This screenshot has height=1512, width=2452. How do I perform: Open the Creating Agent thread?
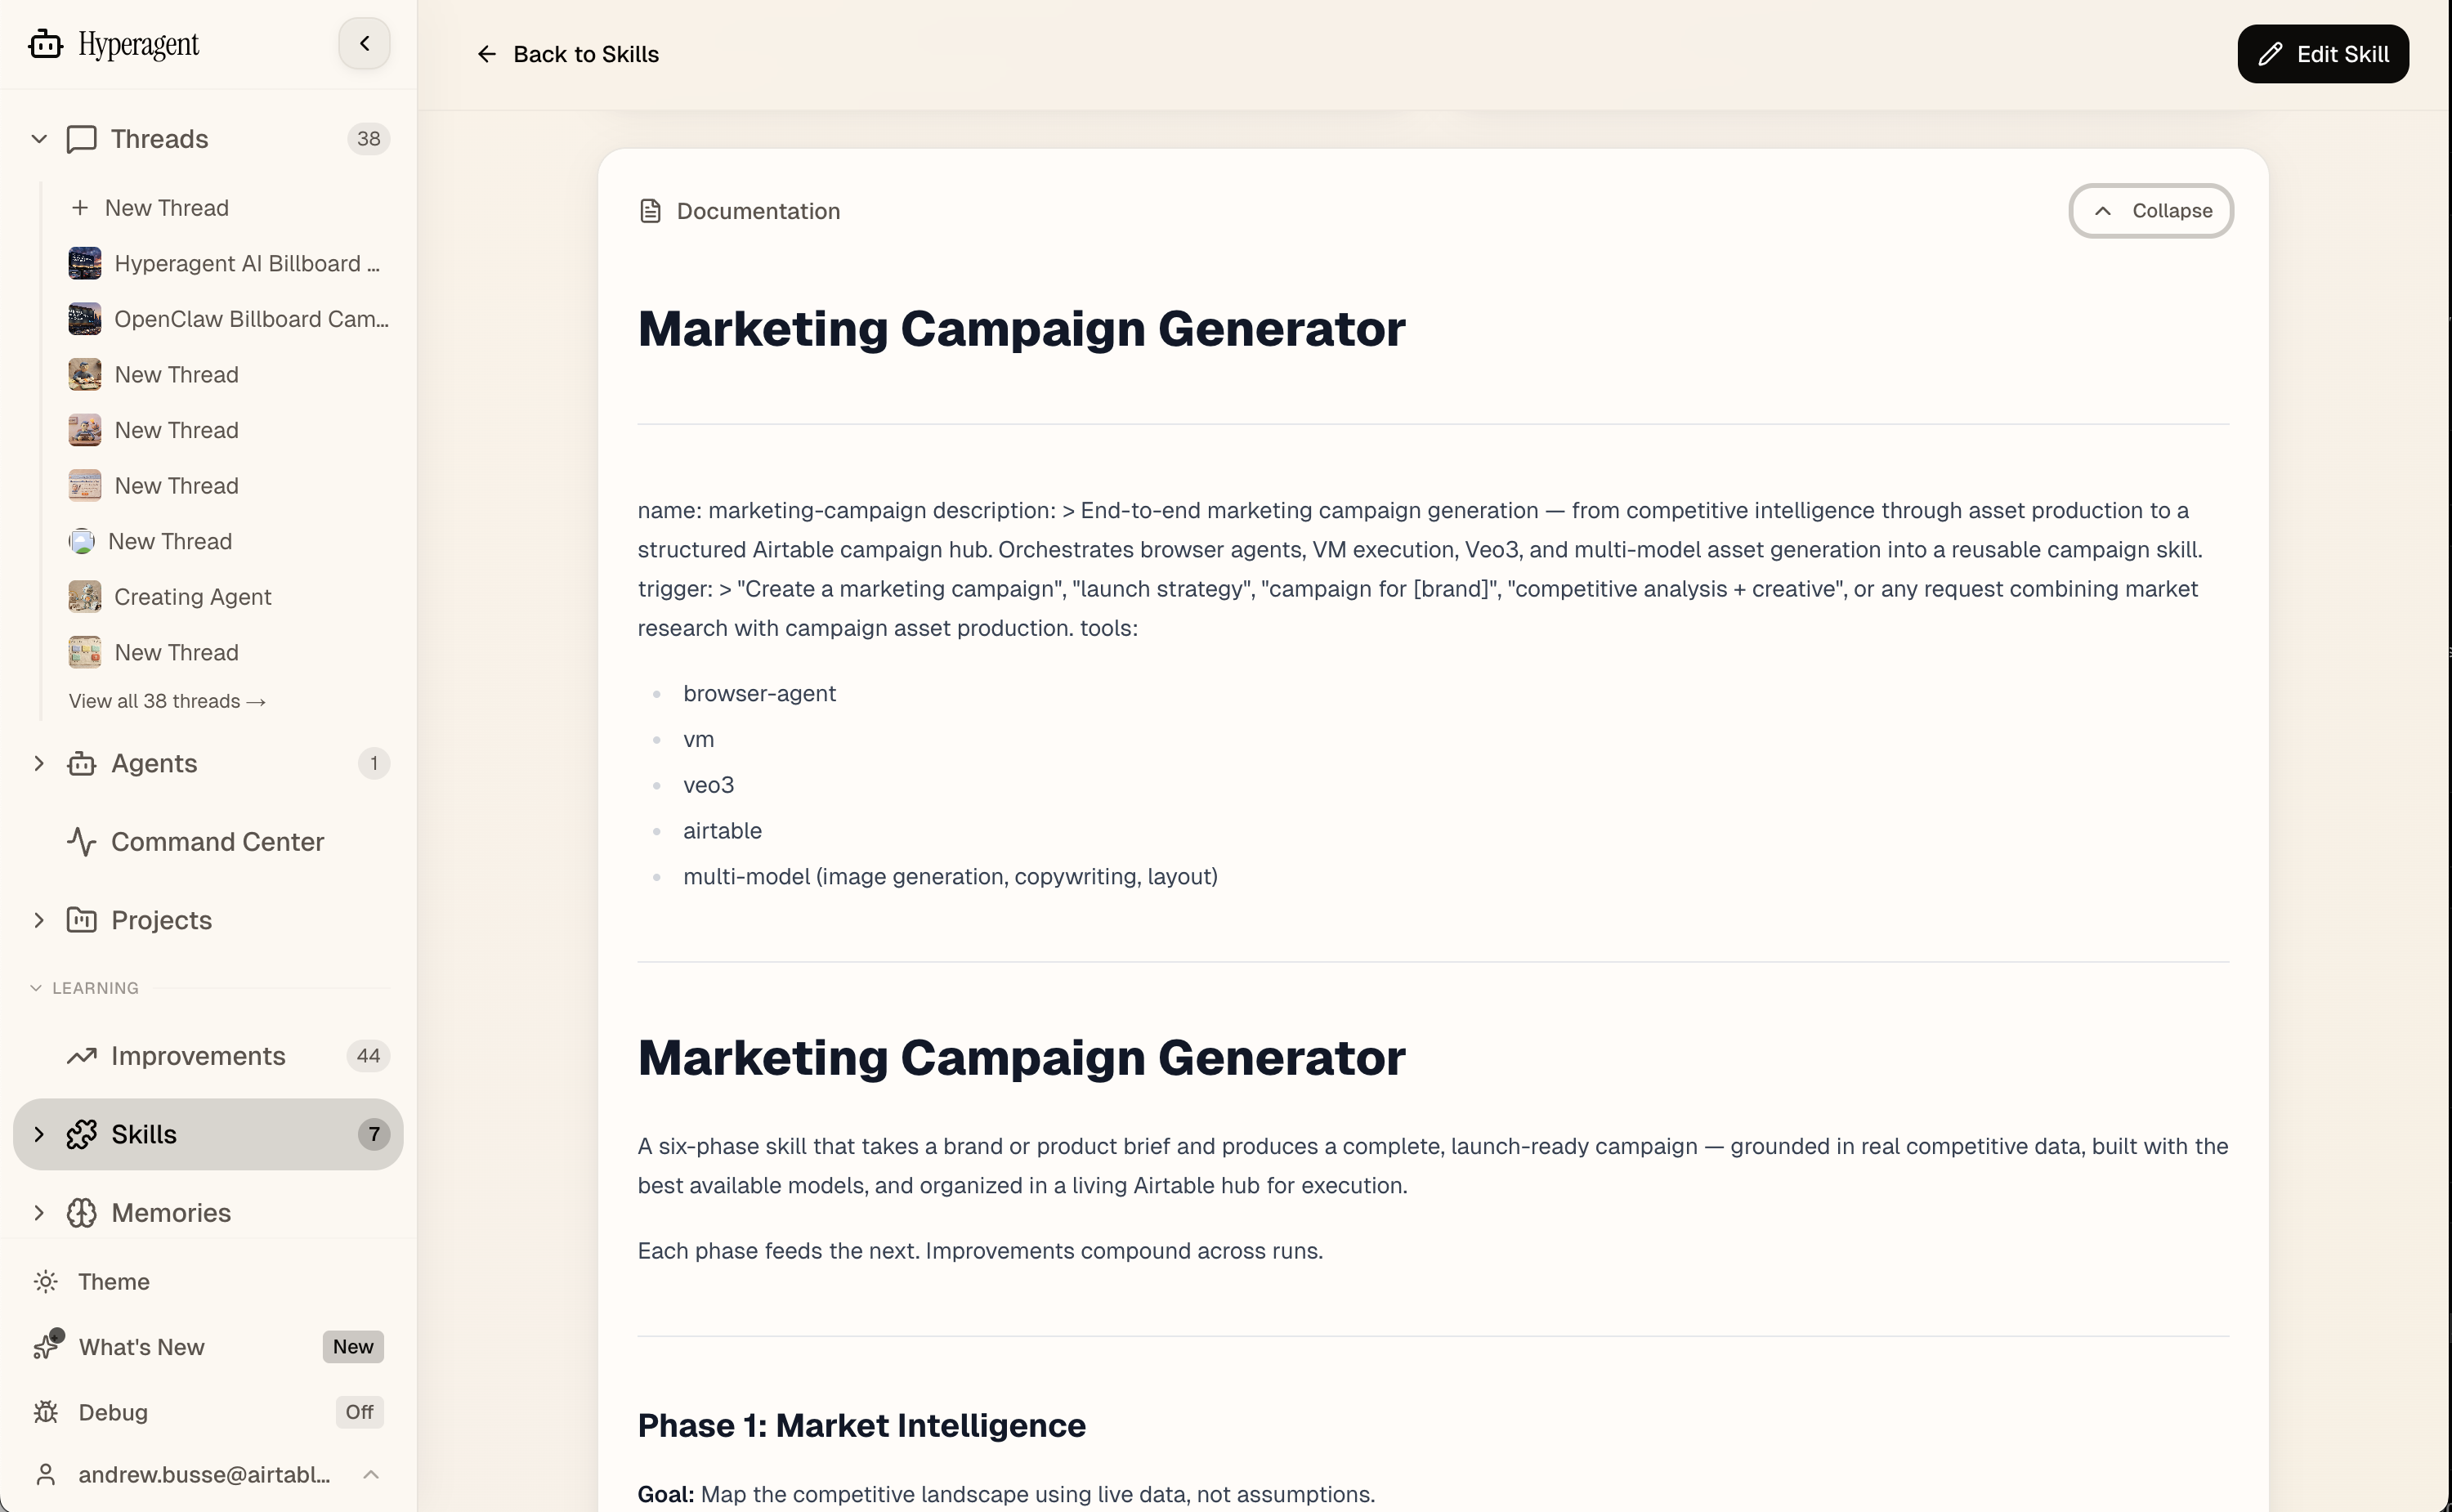click(x=192, y=597)
